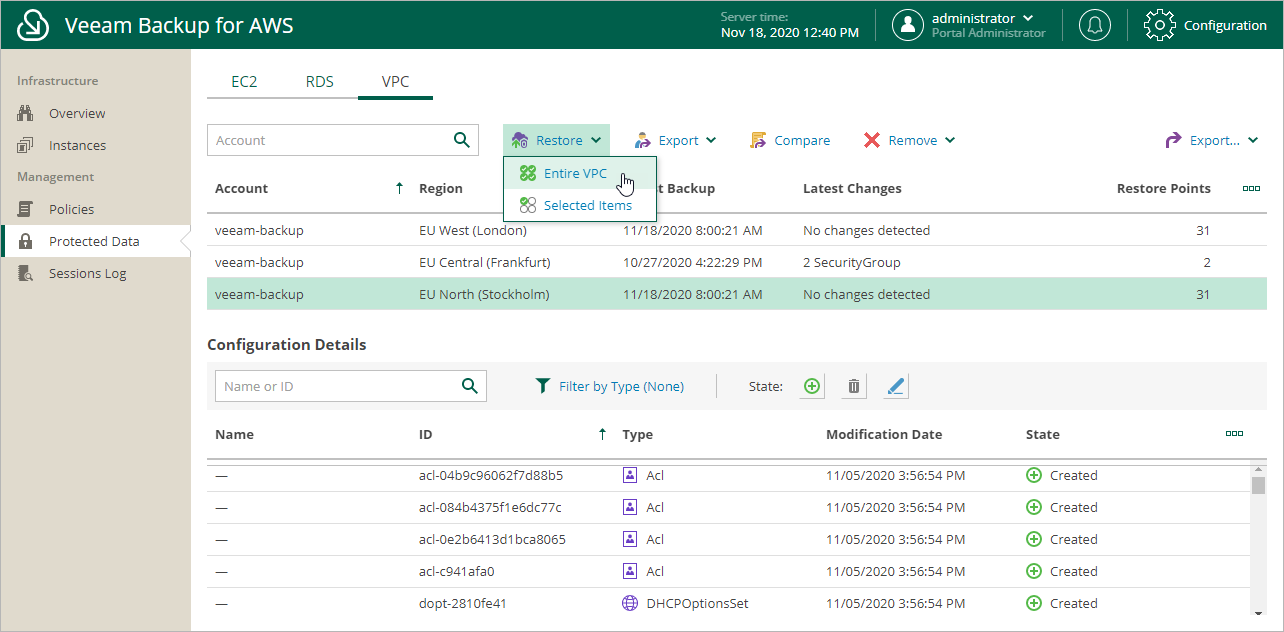Image resolution: width=1284 pixels, height=632 pixels.
Task: Click scrollbar down arrow in details list
Action: pyautogui.click(x=1258, y=612)
